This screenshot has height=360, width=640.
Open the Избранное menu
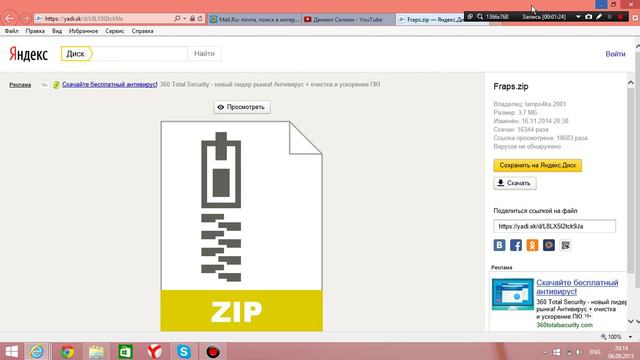pos(83,31)
